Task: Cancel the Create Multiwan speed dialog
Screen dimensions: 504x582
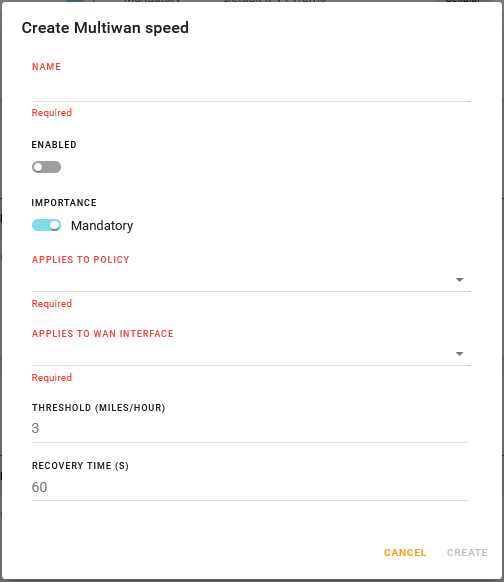Action: 405,553
